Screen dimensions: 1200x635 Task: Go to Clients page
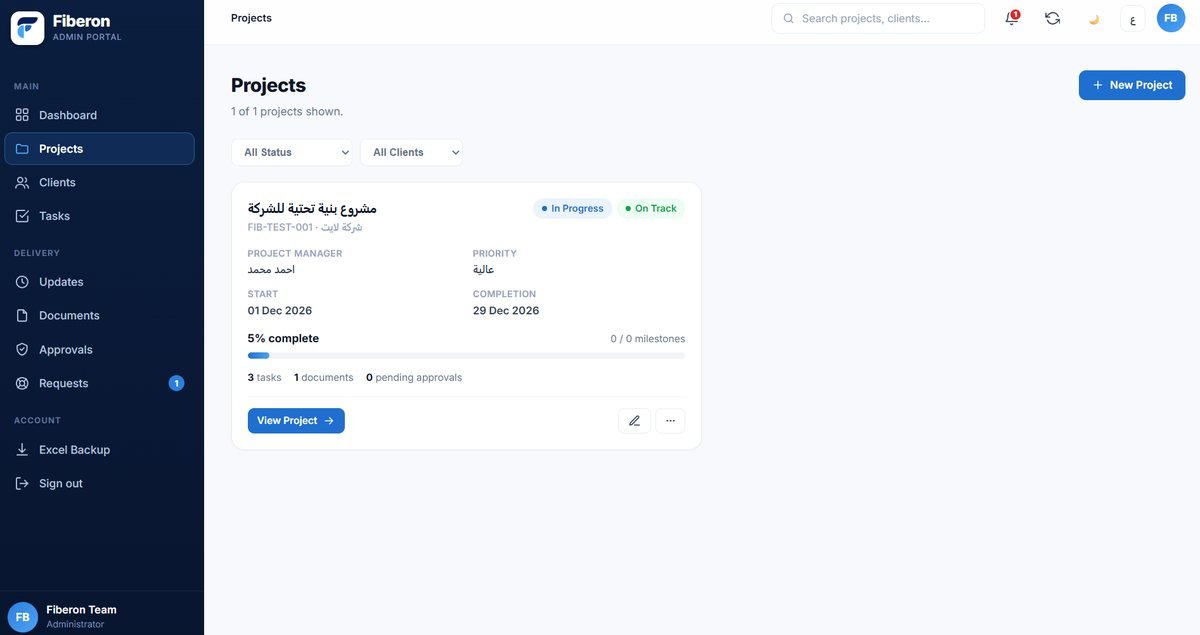tap(99, 182)
